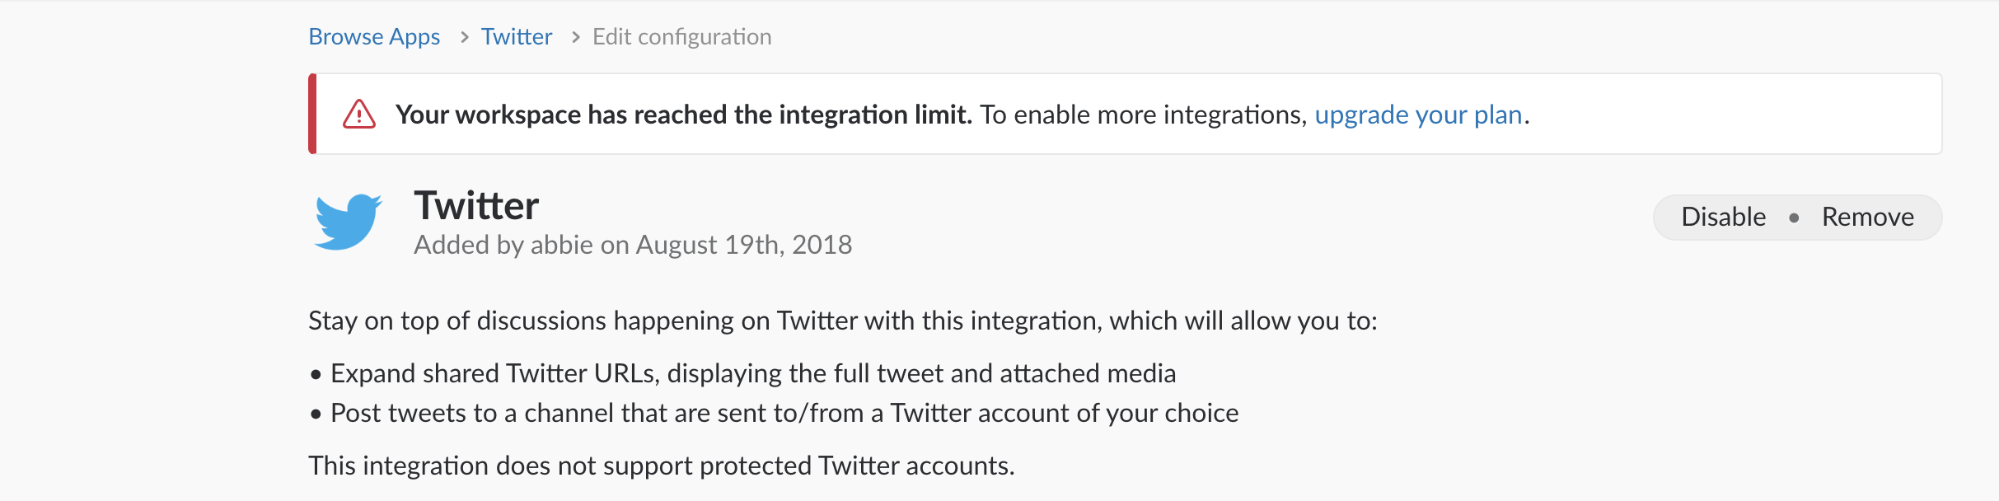
Task: Click the chevron before Edit configuration
Action: pyautogui.click(x=575, y=37)
